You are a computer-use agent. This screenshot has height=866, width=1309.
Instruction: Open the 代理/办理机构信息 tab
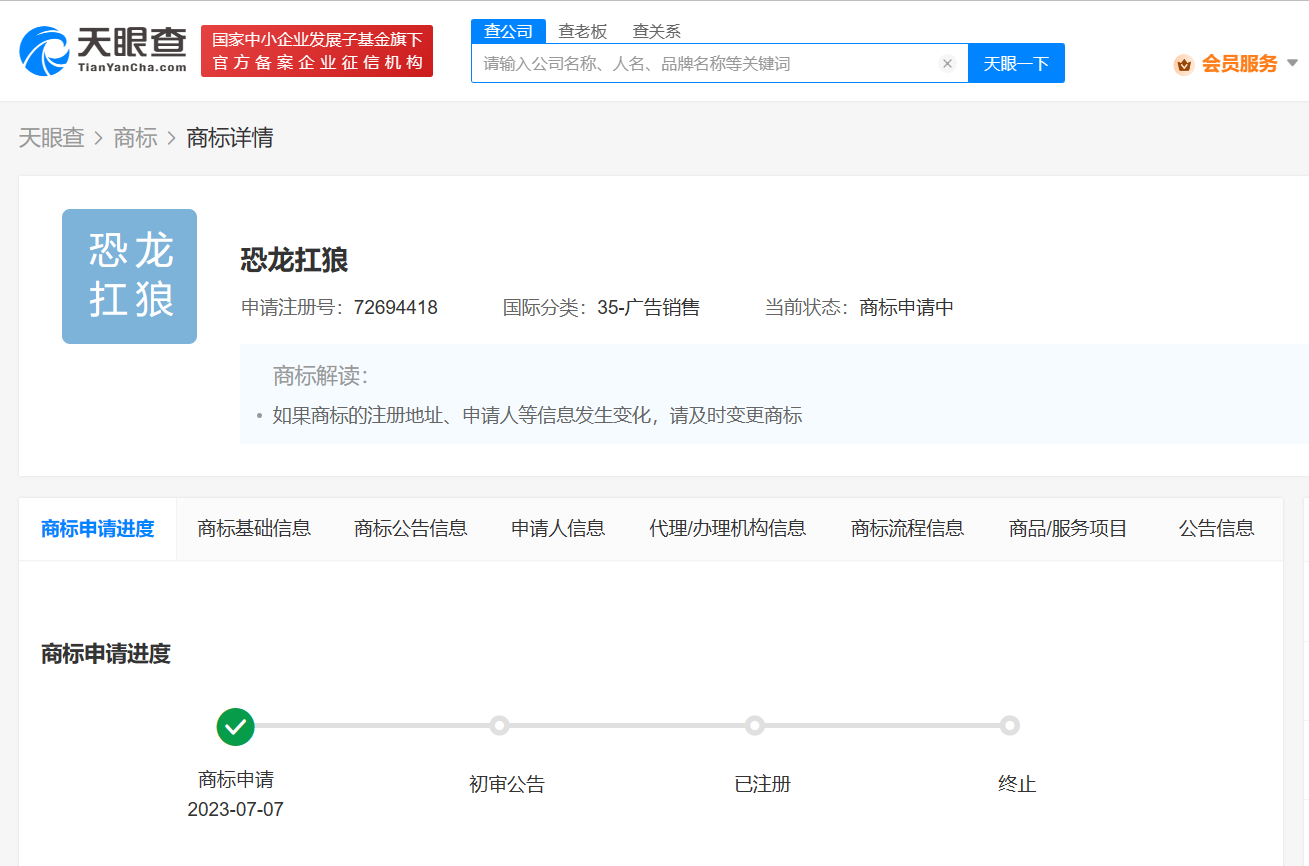[728, 529]
